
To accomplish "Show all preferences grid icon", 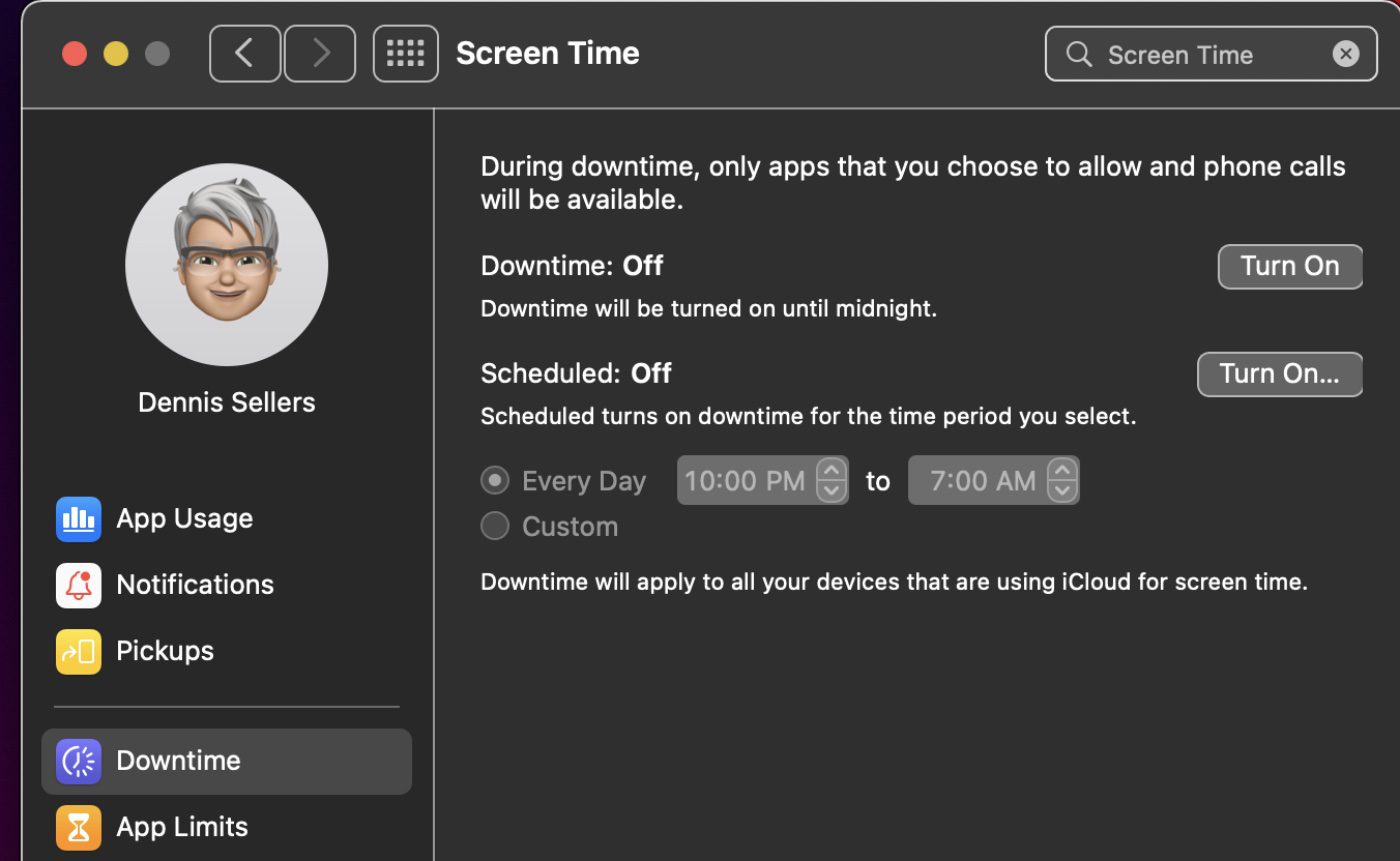I will tap(405, 53).
